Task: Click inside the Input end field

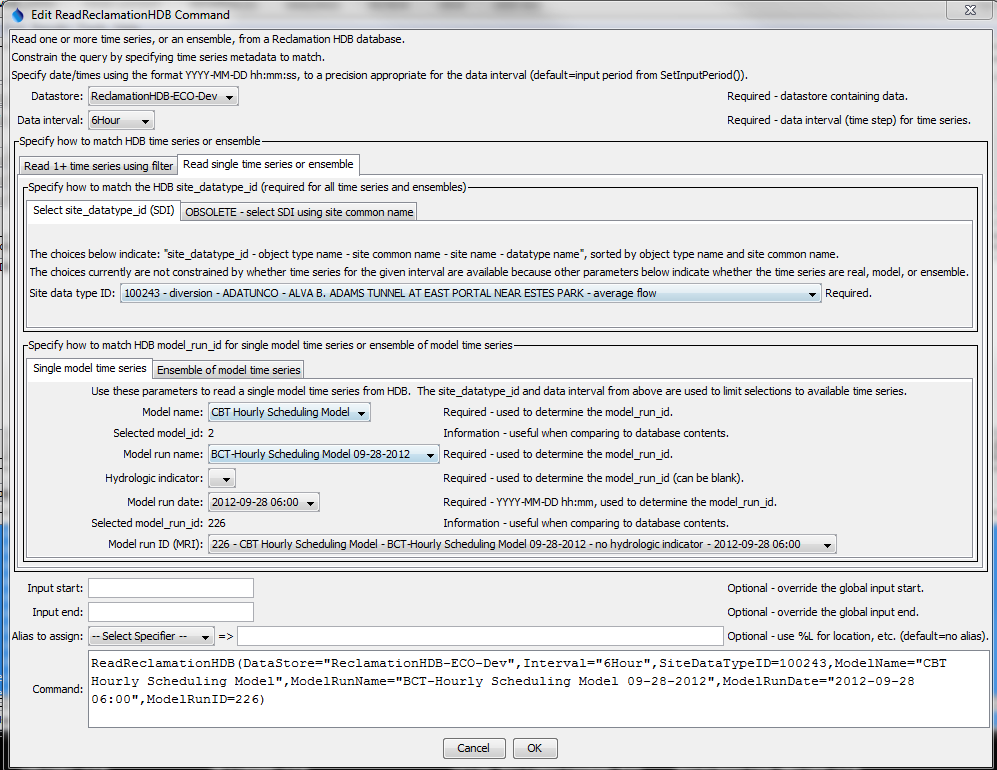Action: [x=170, y=611]
